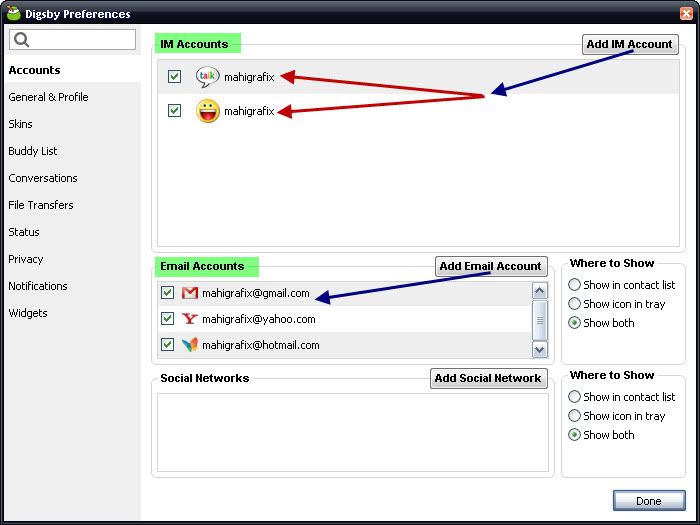Select the mahigrafix@hotmail.com email row

[x=344, y=345]
